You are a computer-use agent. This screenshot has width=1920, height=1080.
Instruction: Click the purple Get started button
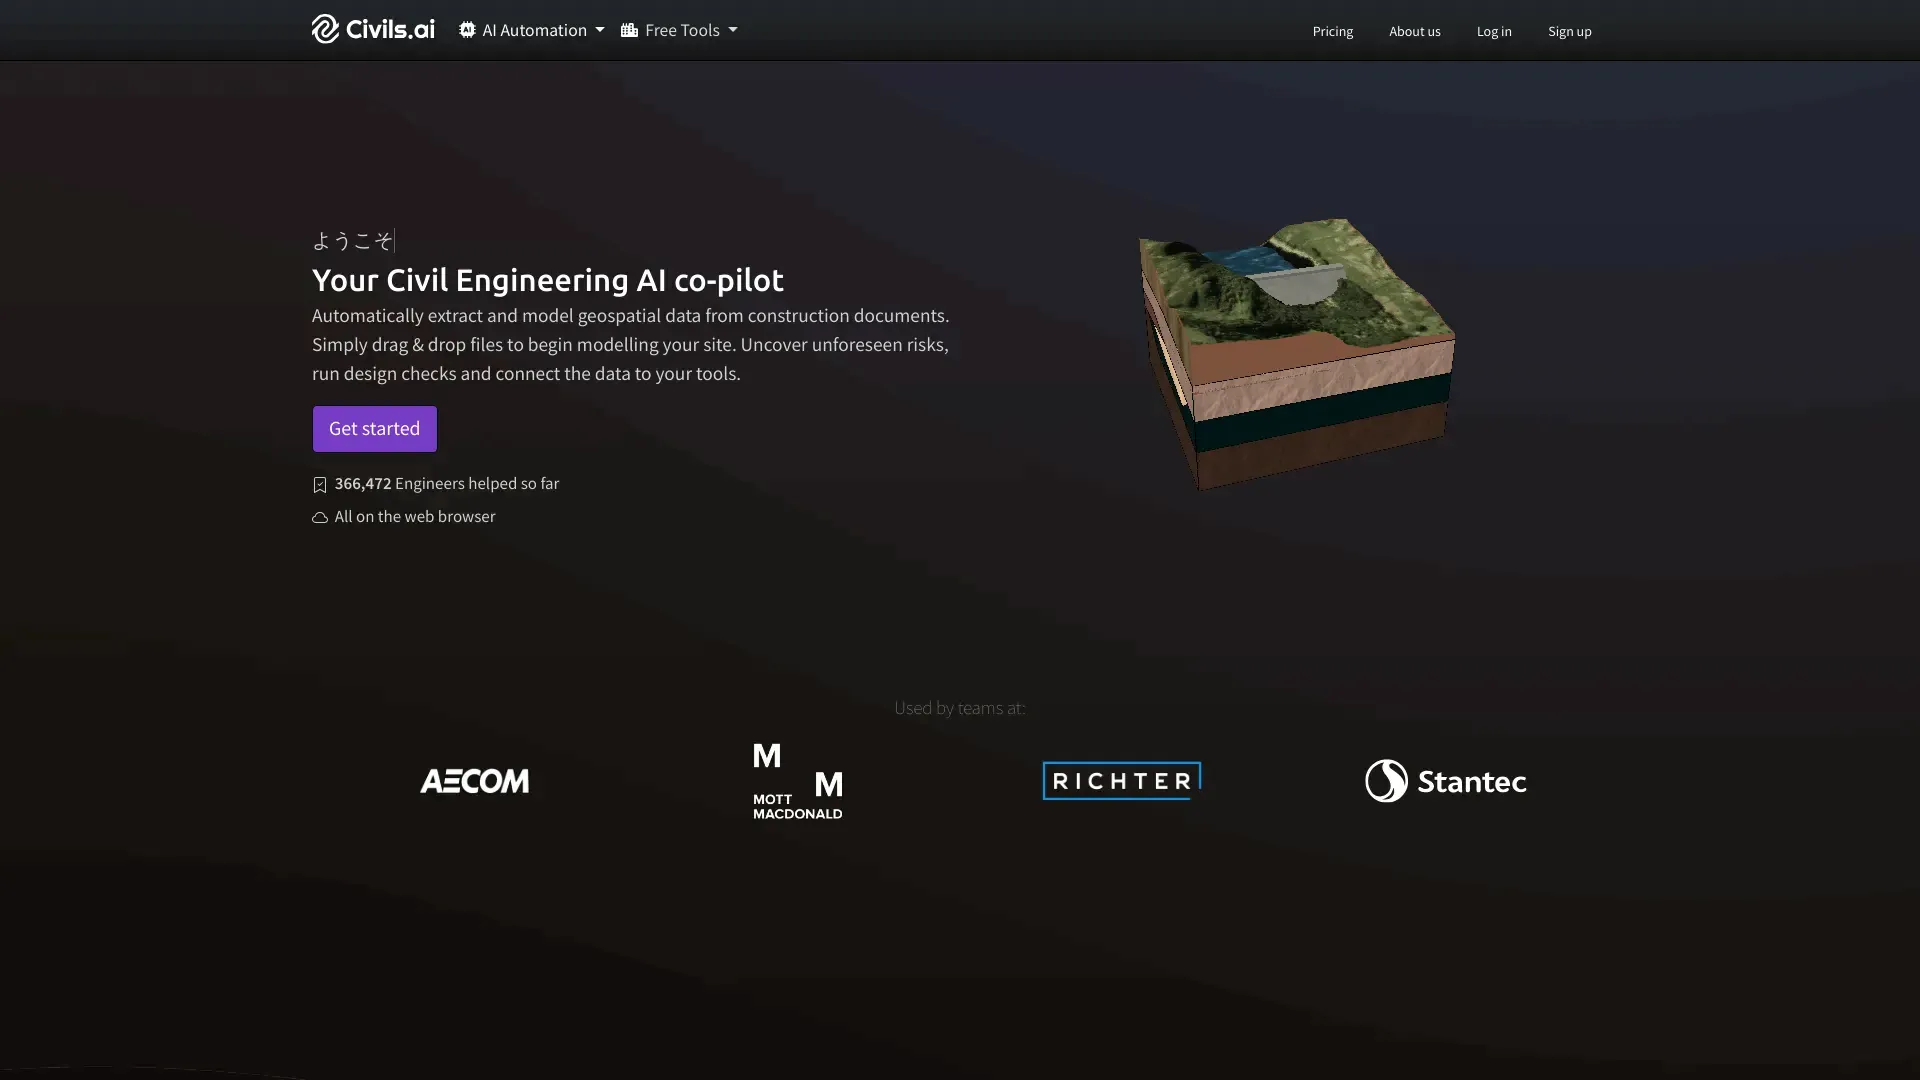click(x=375, y=428)
